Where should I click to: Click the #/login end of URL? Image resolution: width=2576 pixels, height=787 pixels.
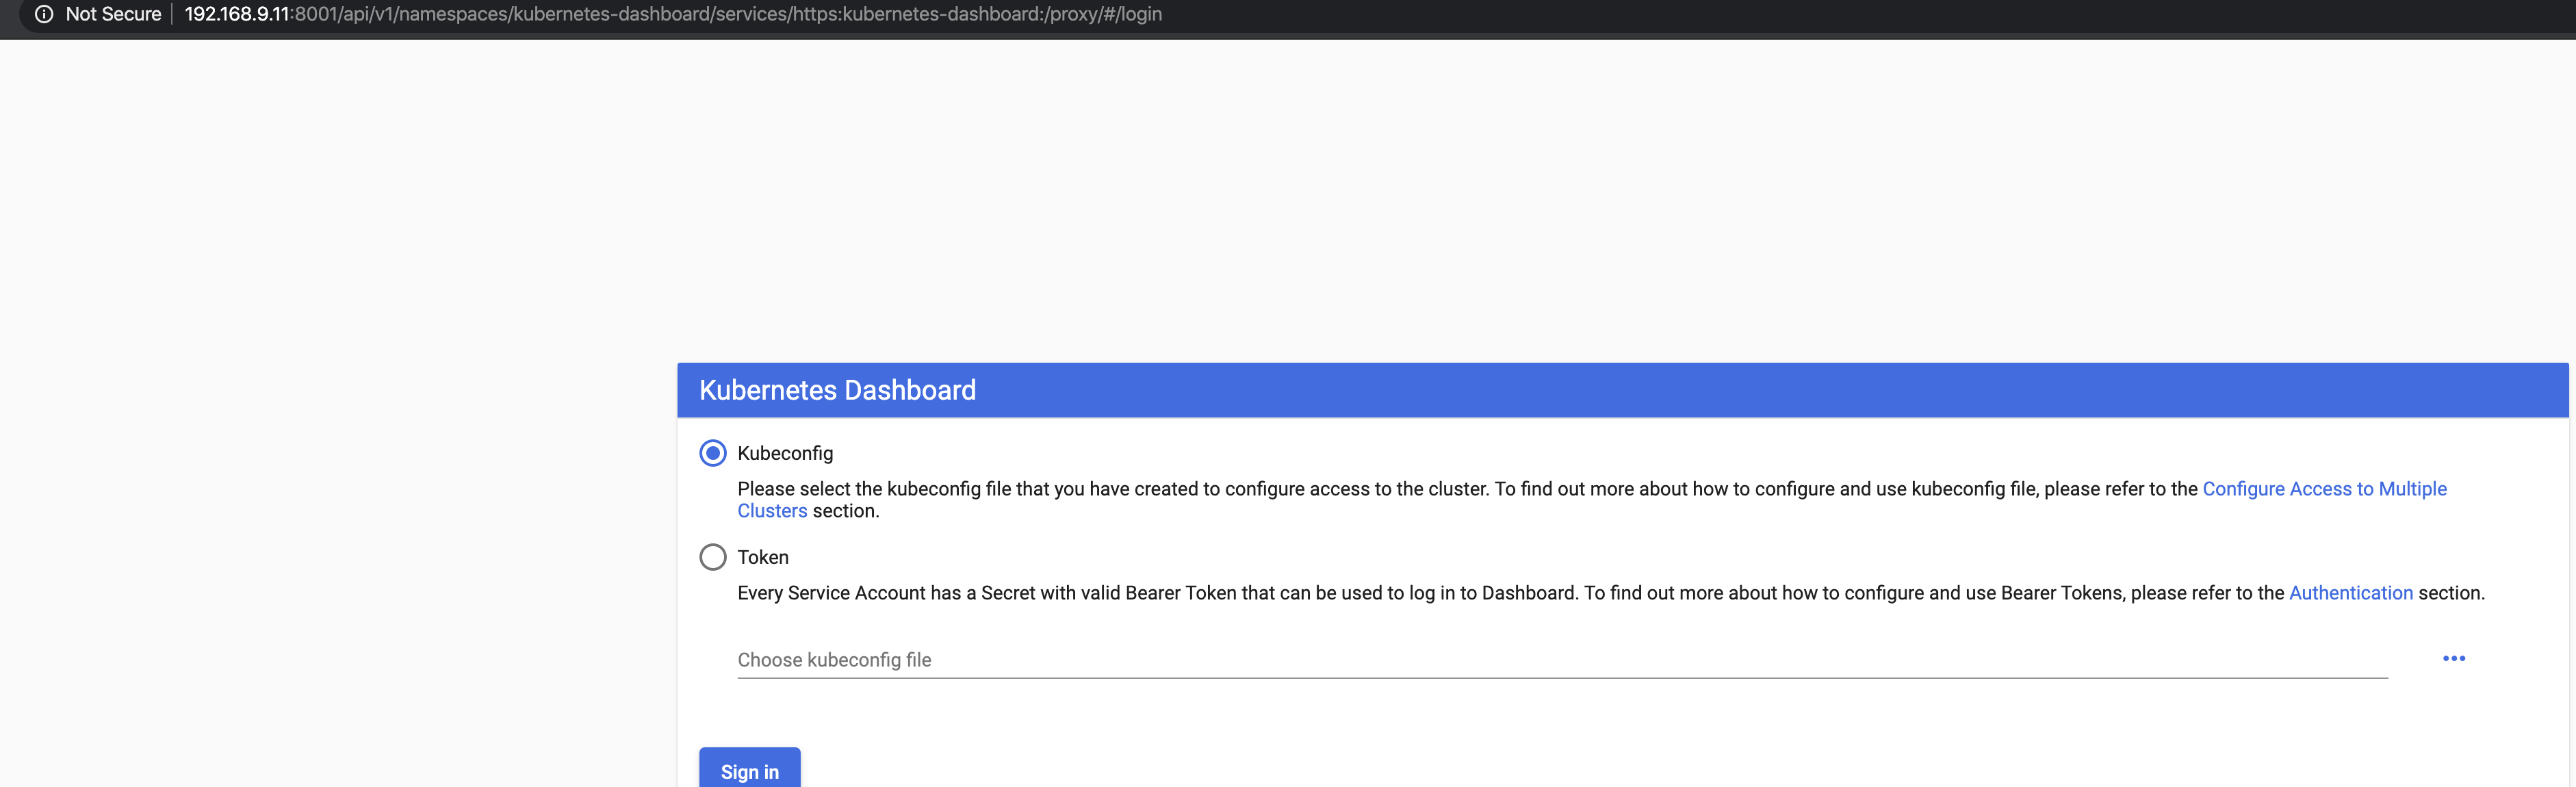click(x=1132, y=14)
